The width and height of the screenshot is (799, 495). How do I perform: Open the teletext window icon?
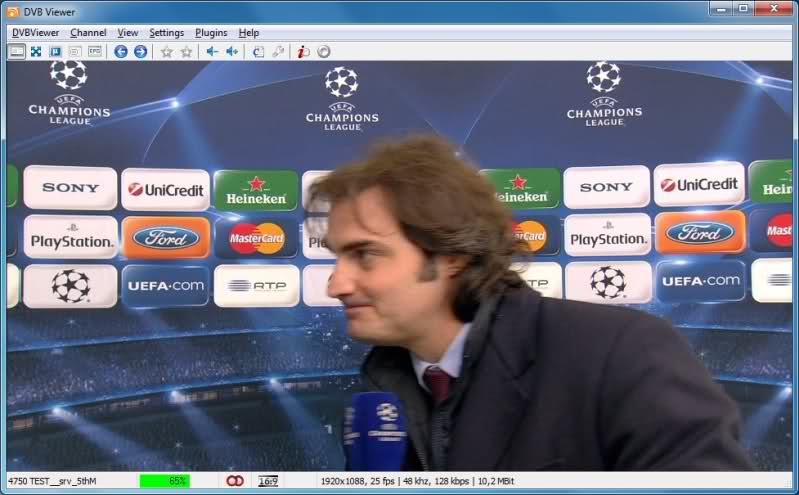(x=75, y=51)
